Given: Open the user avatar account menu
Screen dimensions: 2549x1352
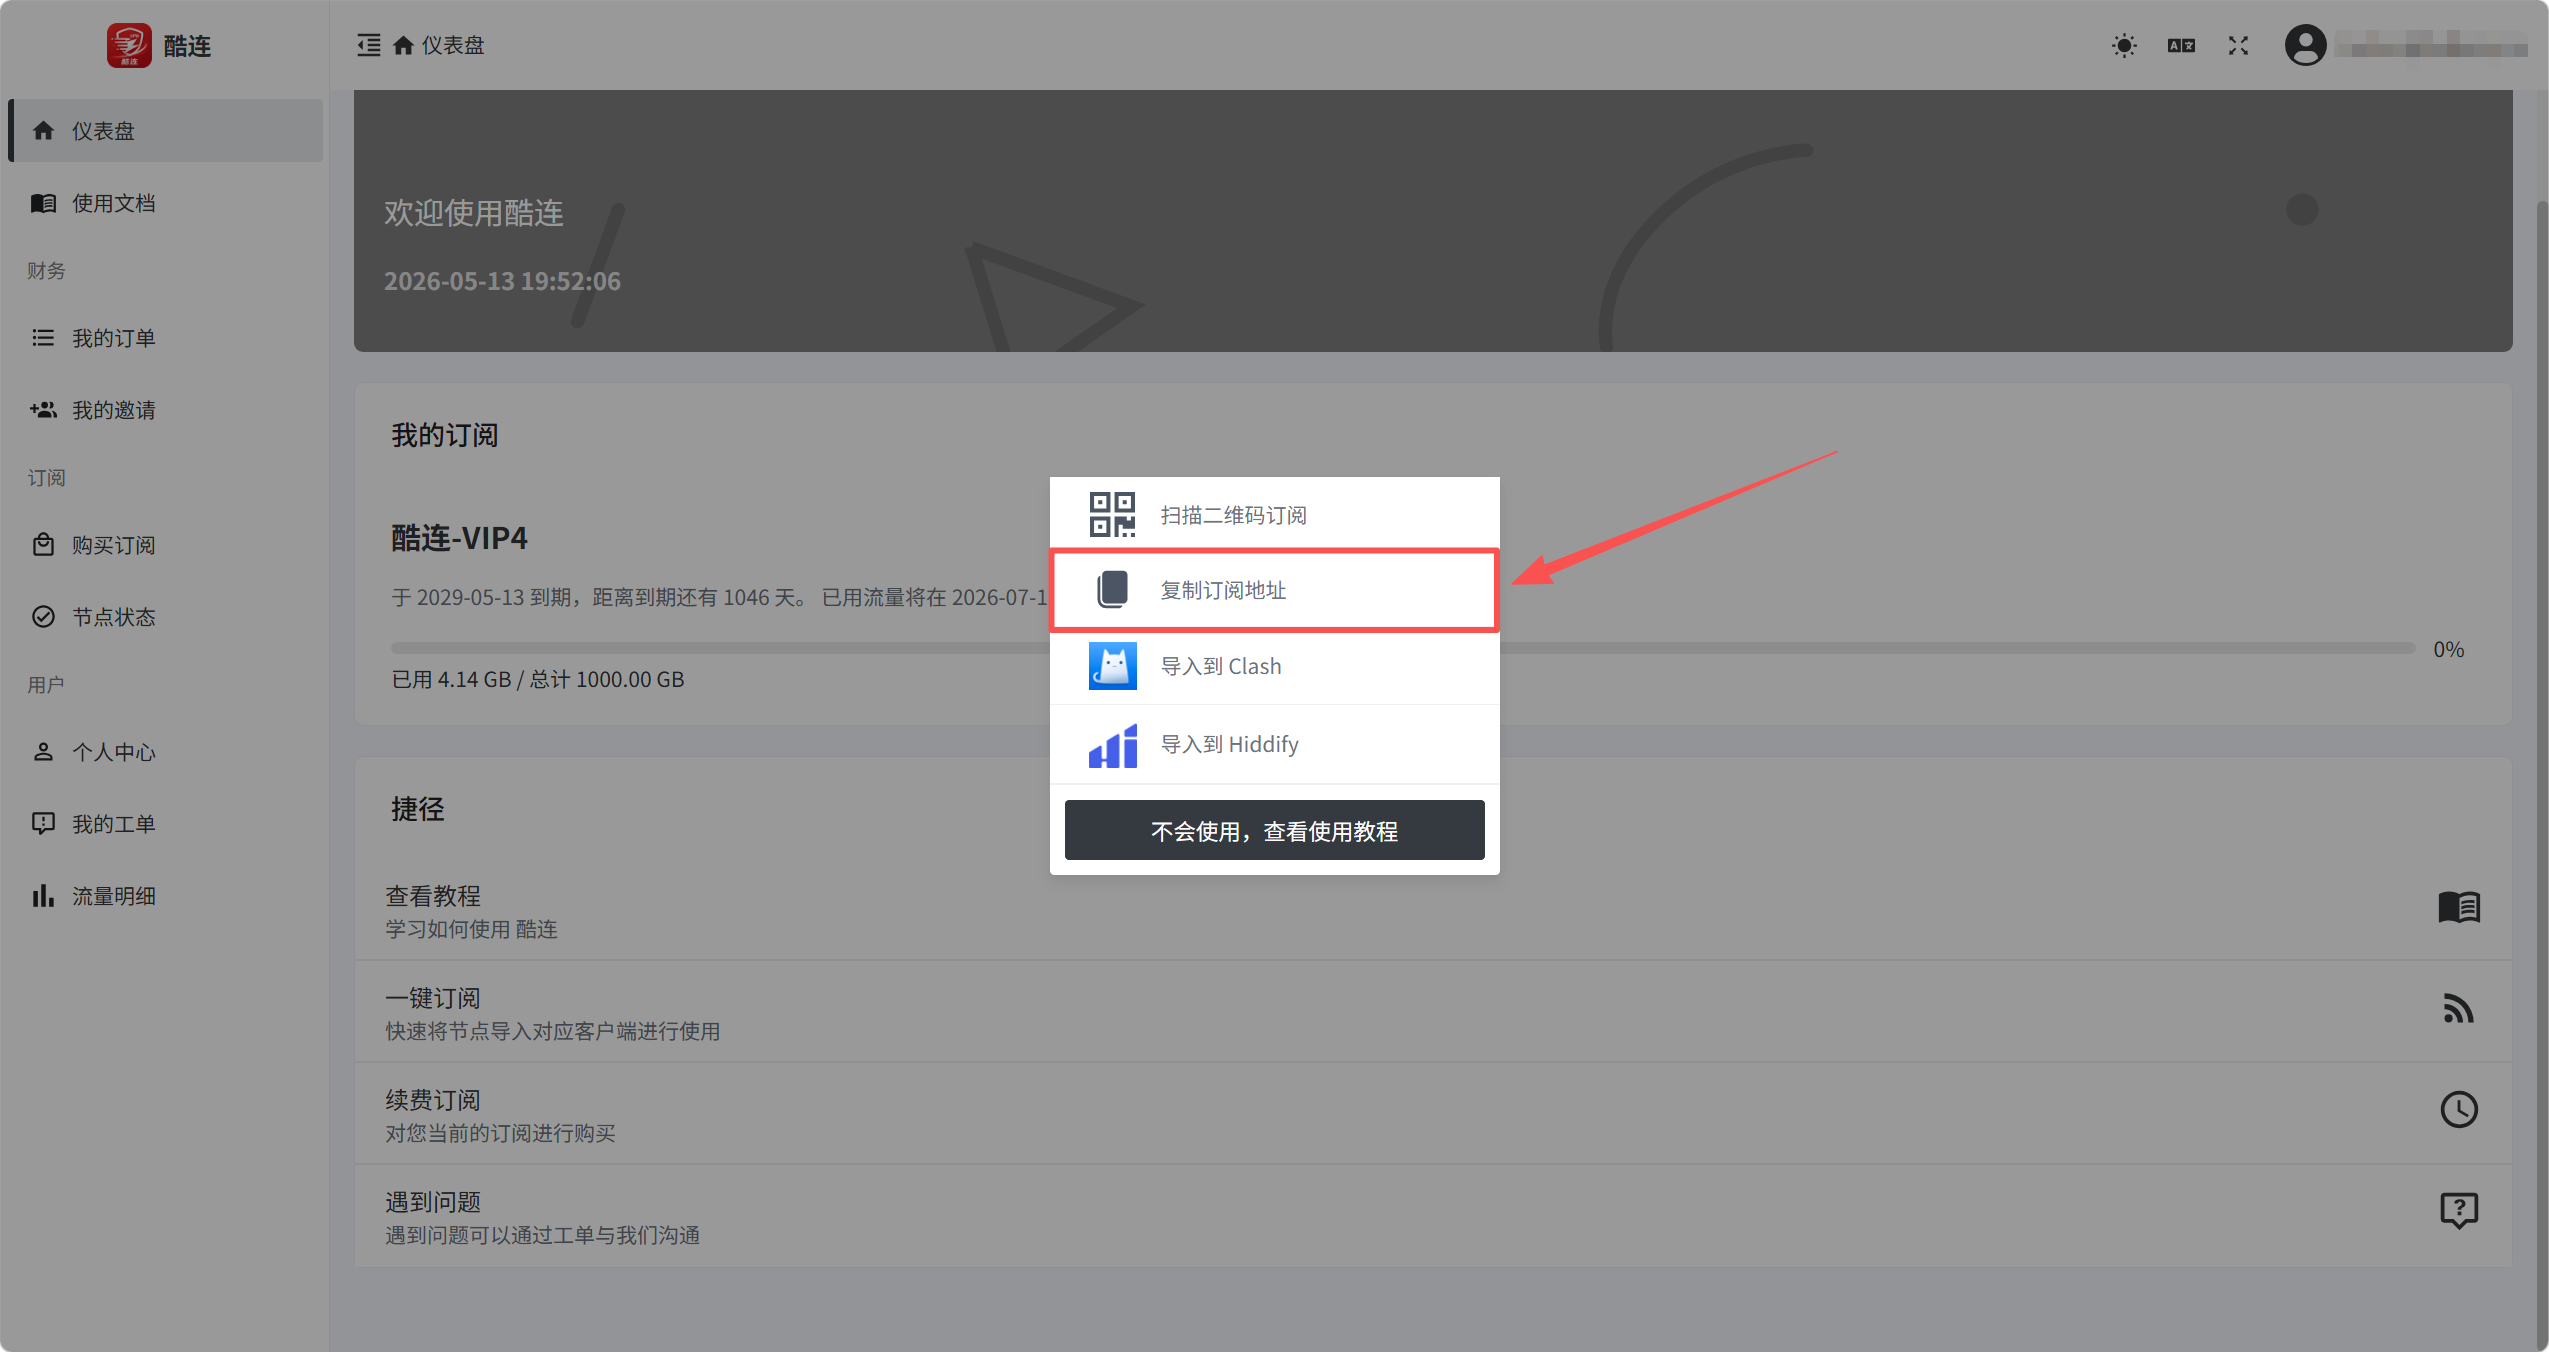Looking at the screenshot, I should 2305,45.
